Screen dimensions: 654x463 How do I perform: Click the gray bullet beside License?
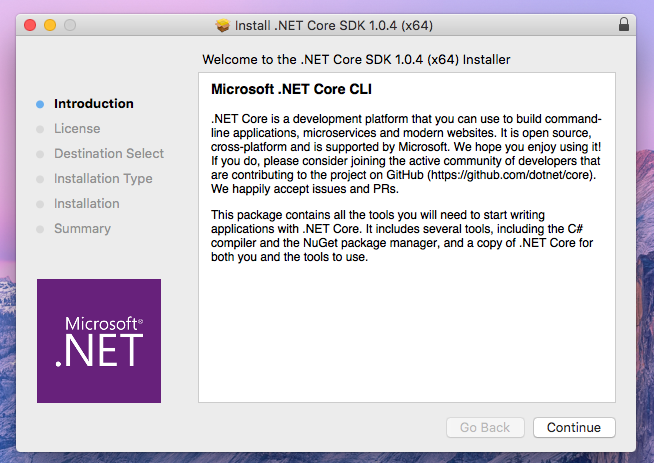(x=40, y=129)
